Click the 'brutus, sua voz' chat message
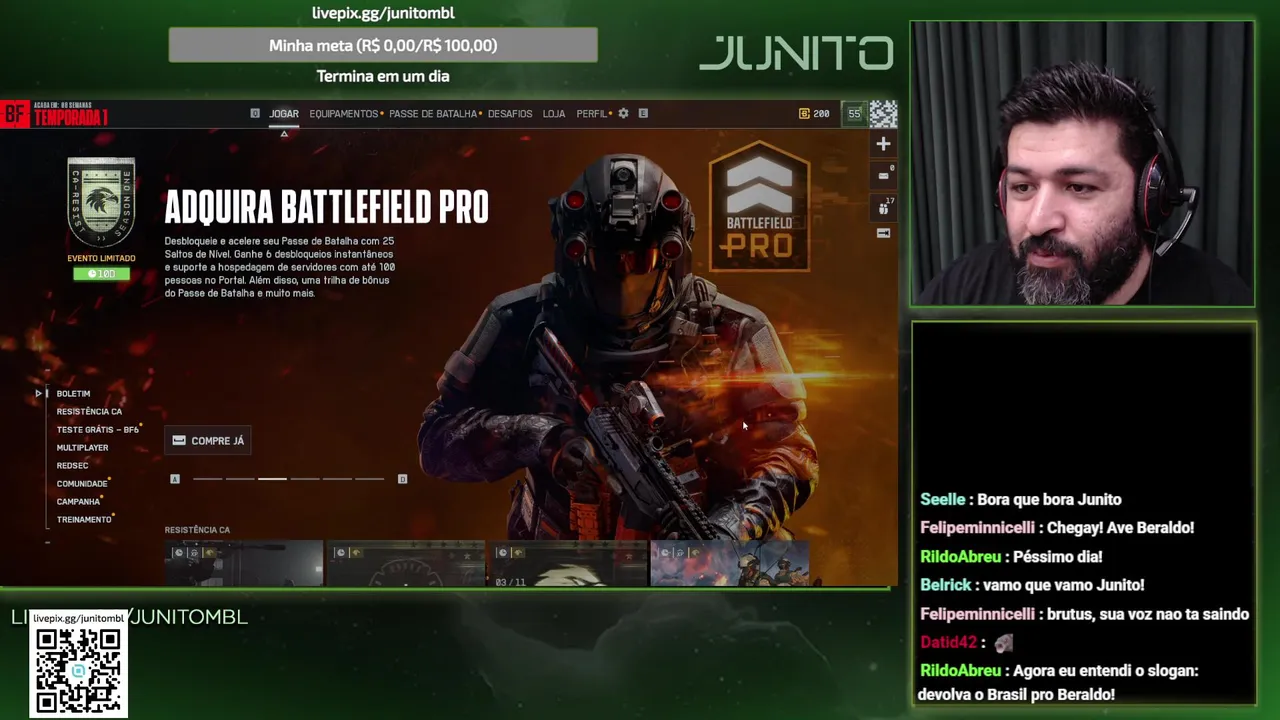This screenshot has height=720, width=1280. click(1085, 614)
